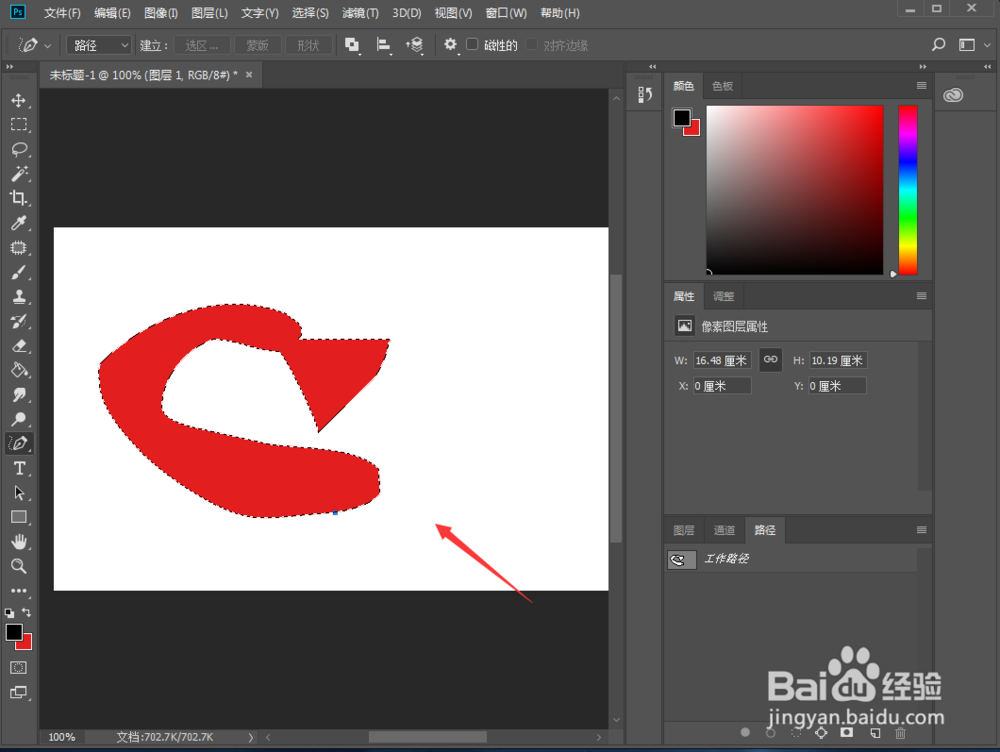Select the Move tool
Image resolution: width=1000 pixels, height=752 pixels.
[x=18, y=100]
